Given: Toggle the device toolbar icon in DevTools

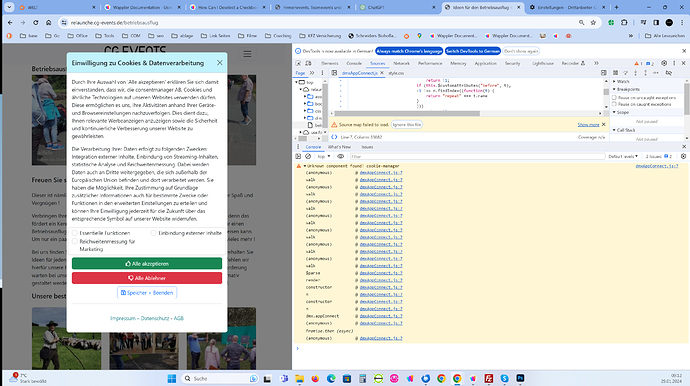Looking at the screenshot, I should tap(308, 63).
